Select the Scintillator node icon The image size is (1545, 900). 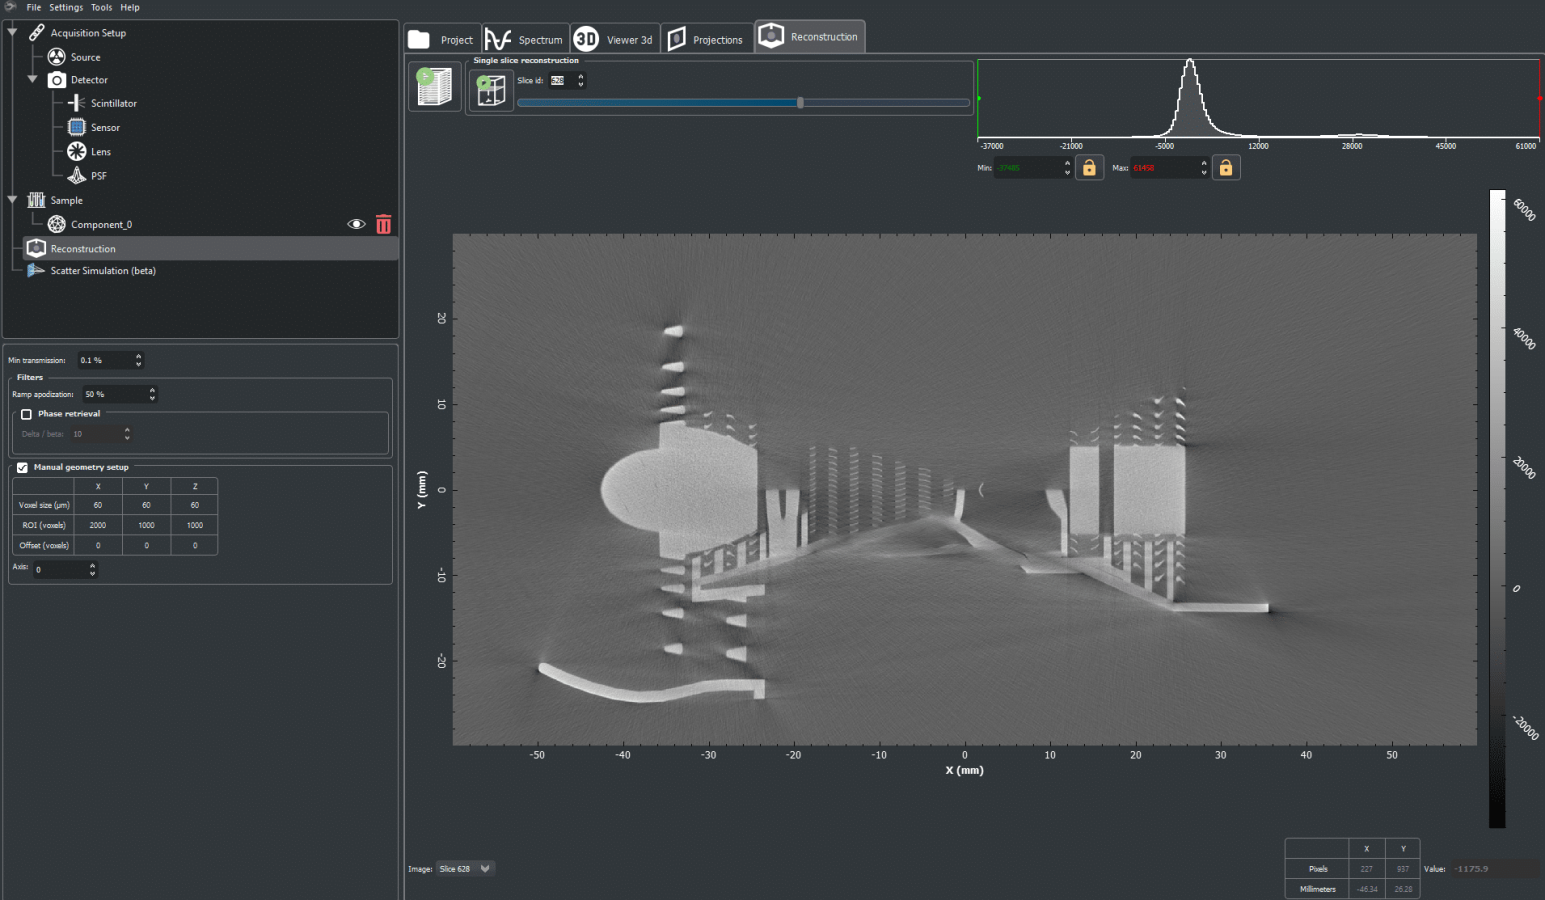tap(77, 103)
